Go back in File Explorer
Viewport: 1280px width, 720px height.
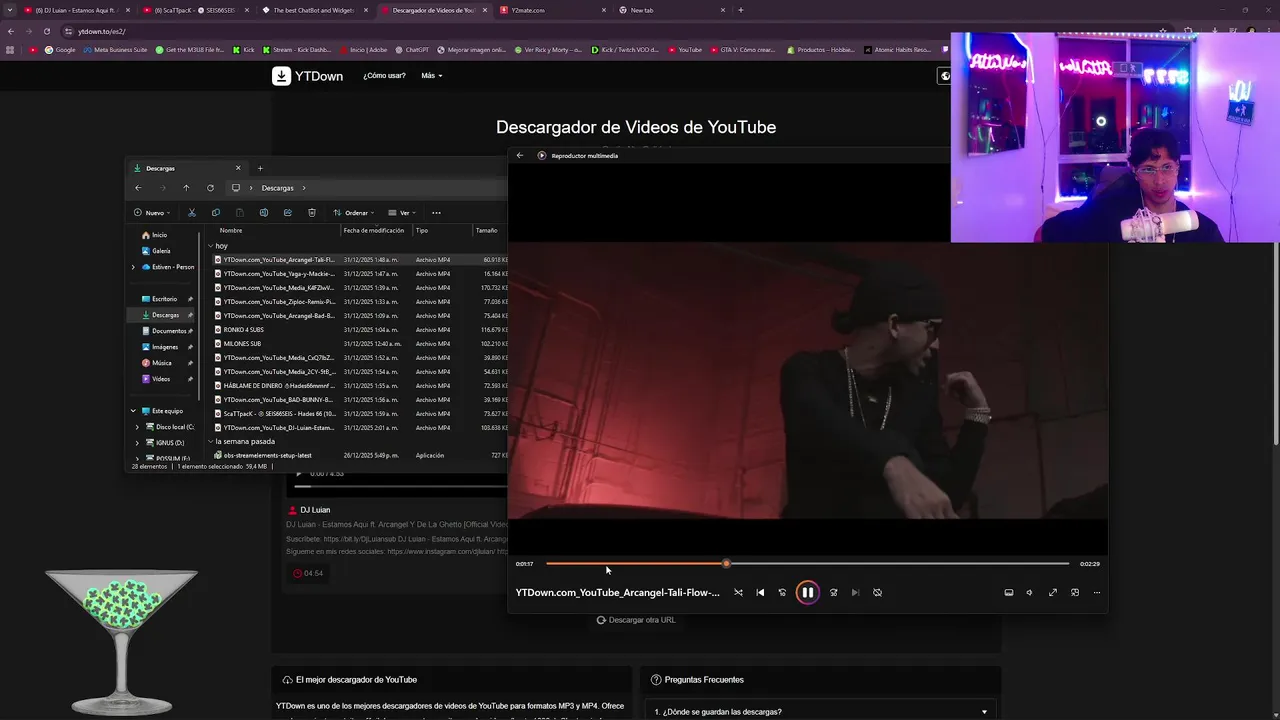(138, 188)
